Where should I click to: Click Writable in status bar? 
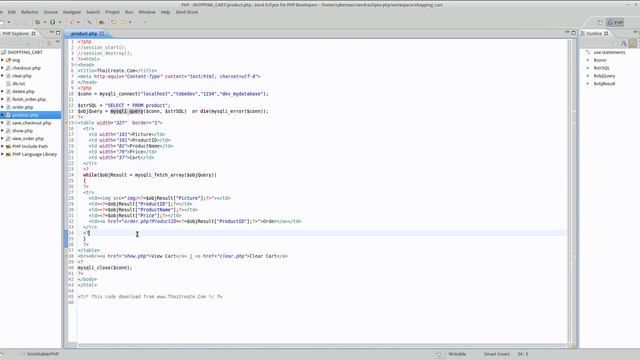[457, 354]
